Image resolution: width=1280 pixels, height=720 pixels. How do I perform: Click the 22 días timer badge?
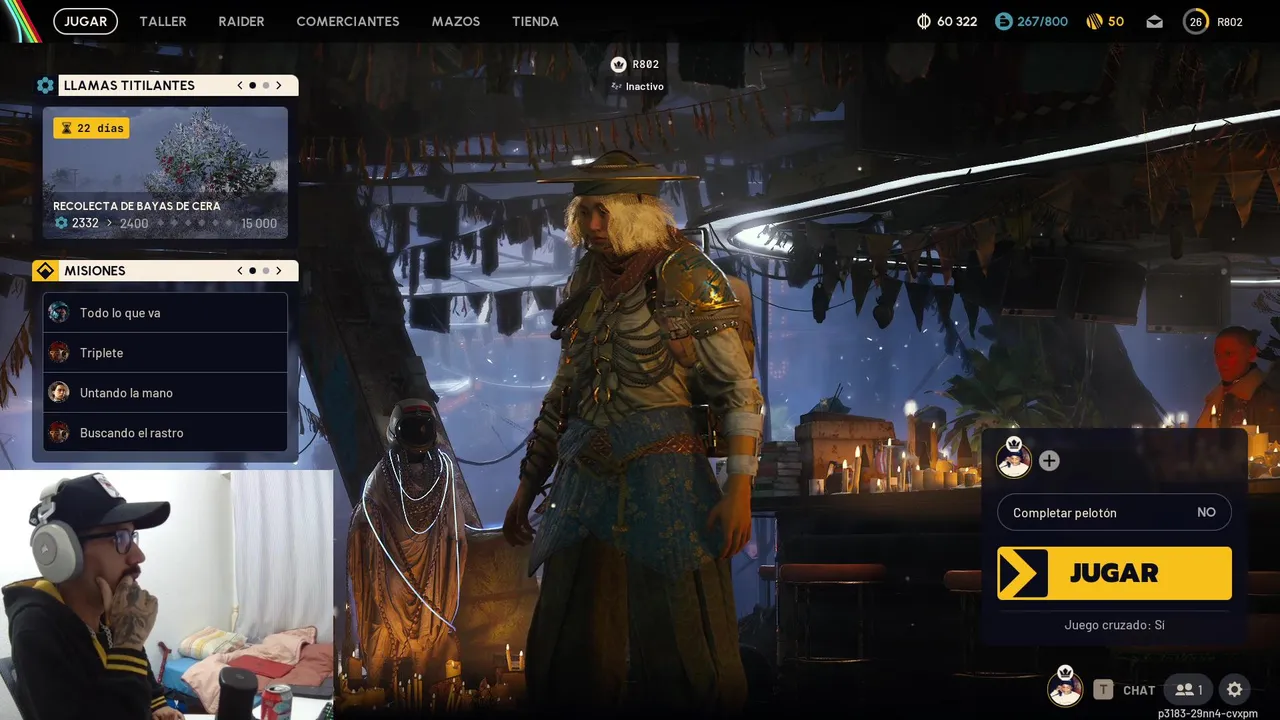click(91, 128)
